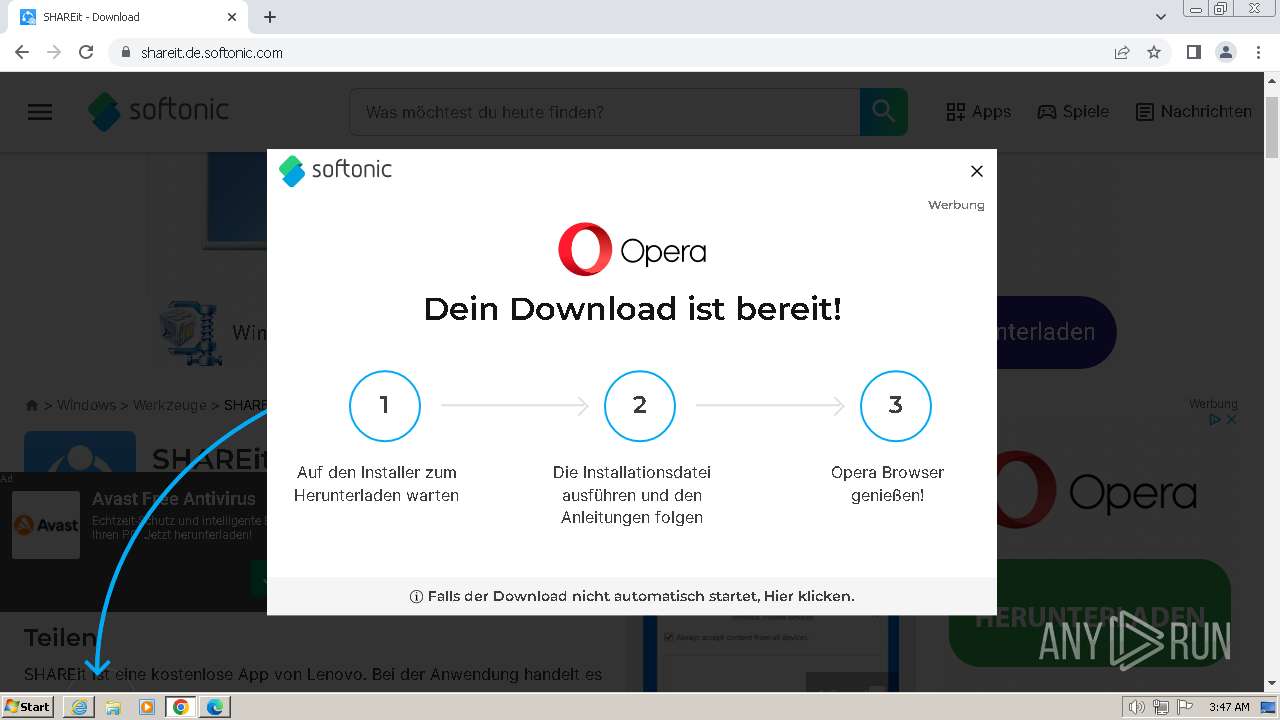Viewport: 1280px width, 720px height.
Task: Click 'Werkzeuge' in the breadcrumb
Action: point(169,405)
